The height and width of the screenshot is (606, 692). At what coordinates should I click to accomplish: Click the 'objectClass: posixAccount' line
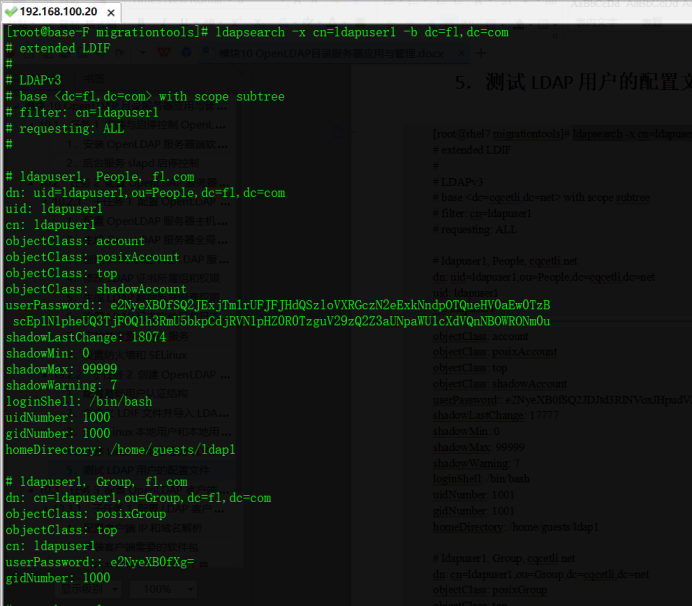pyautogui.click(x=93, y=257)
